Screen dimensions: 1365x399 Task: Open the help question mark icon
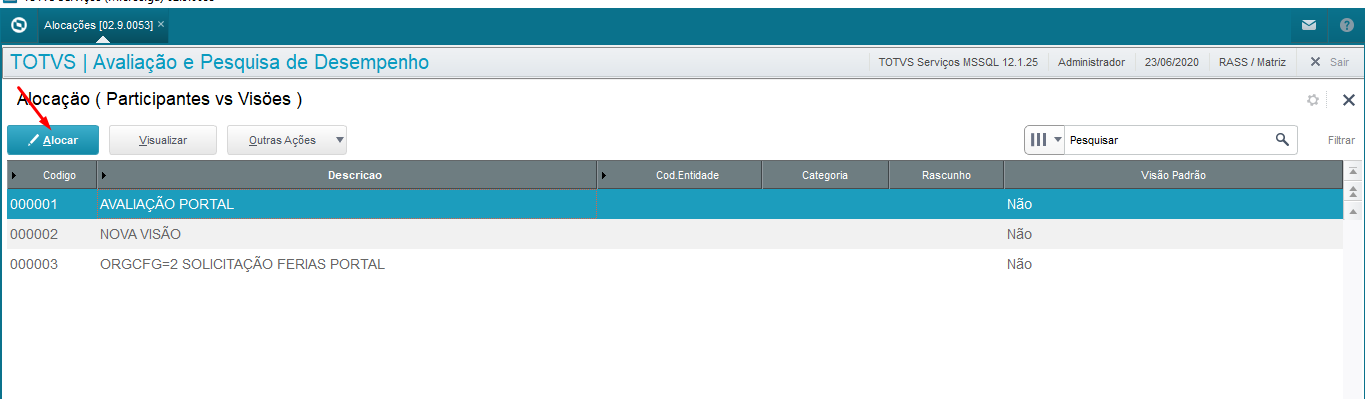pyautogui.click(x=1346, y=25)
